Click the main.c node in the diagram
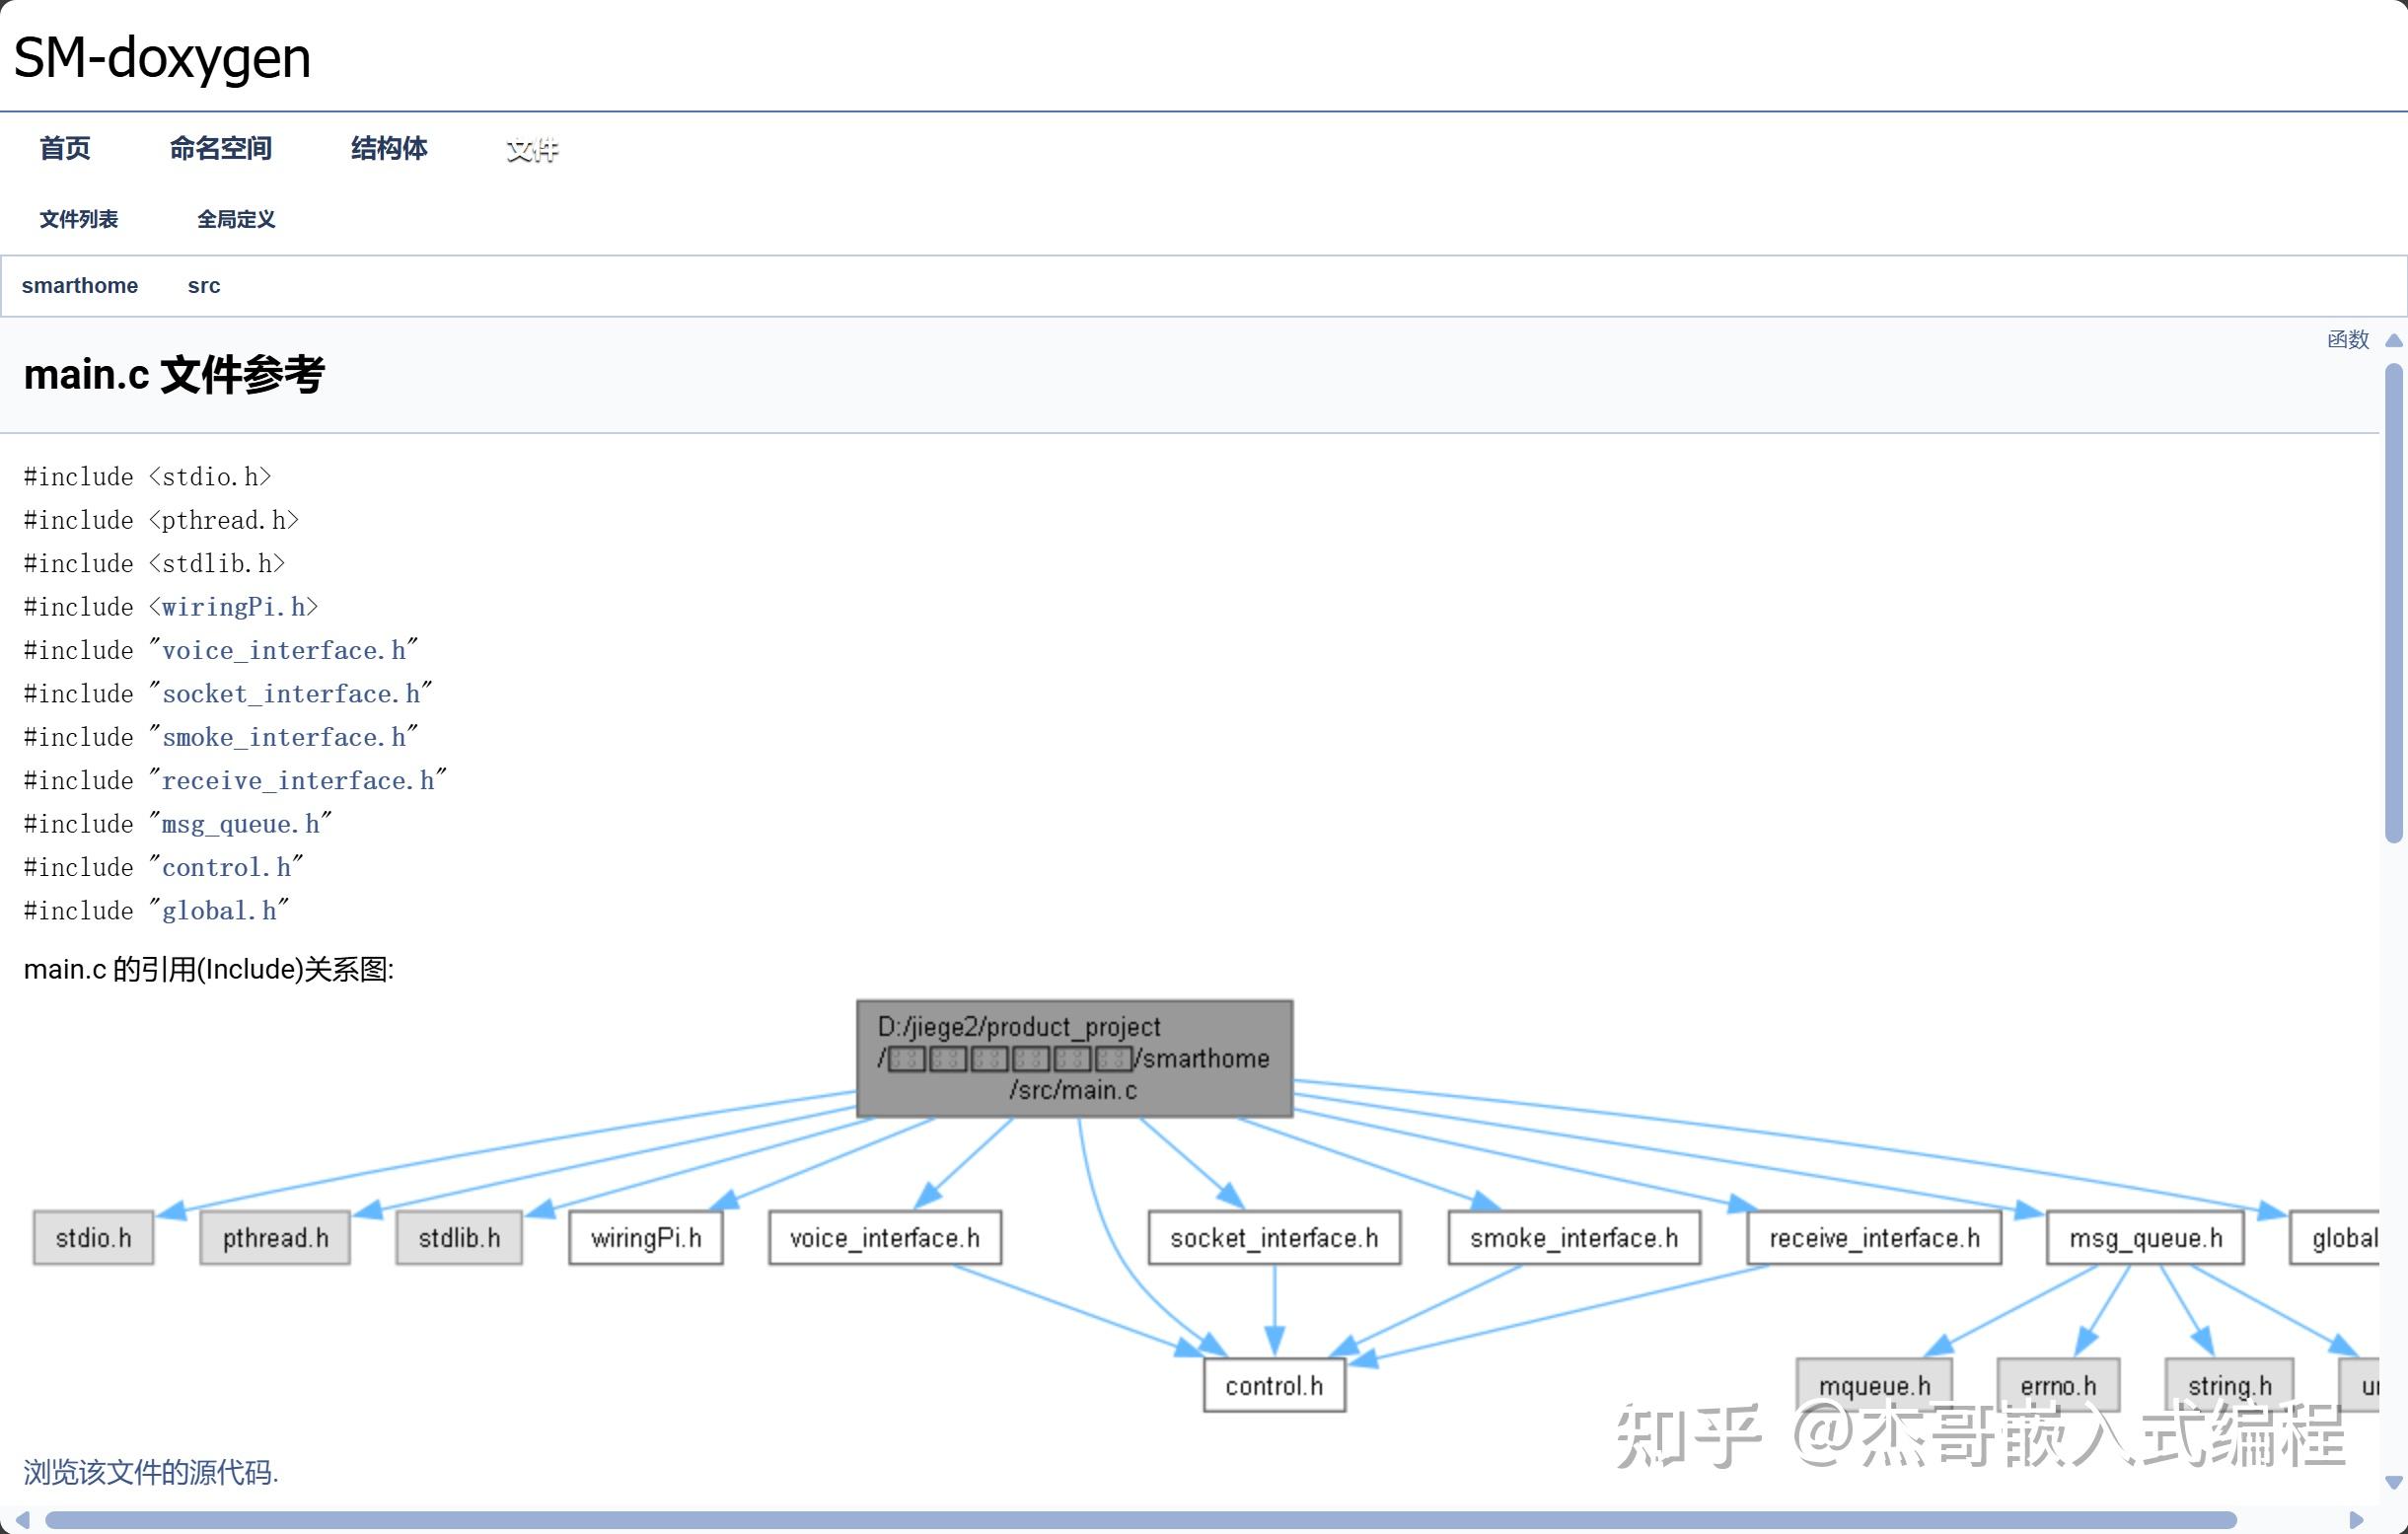 pyautogui.click(x=1073, y=1058)
